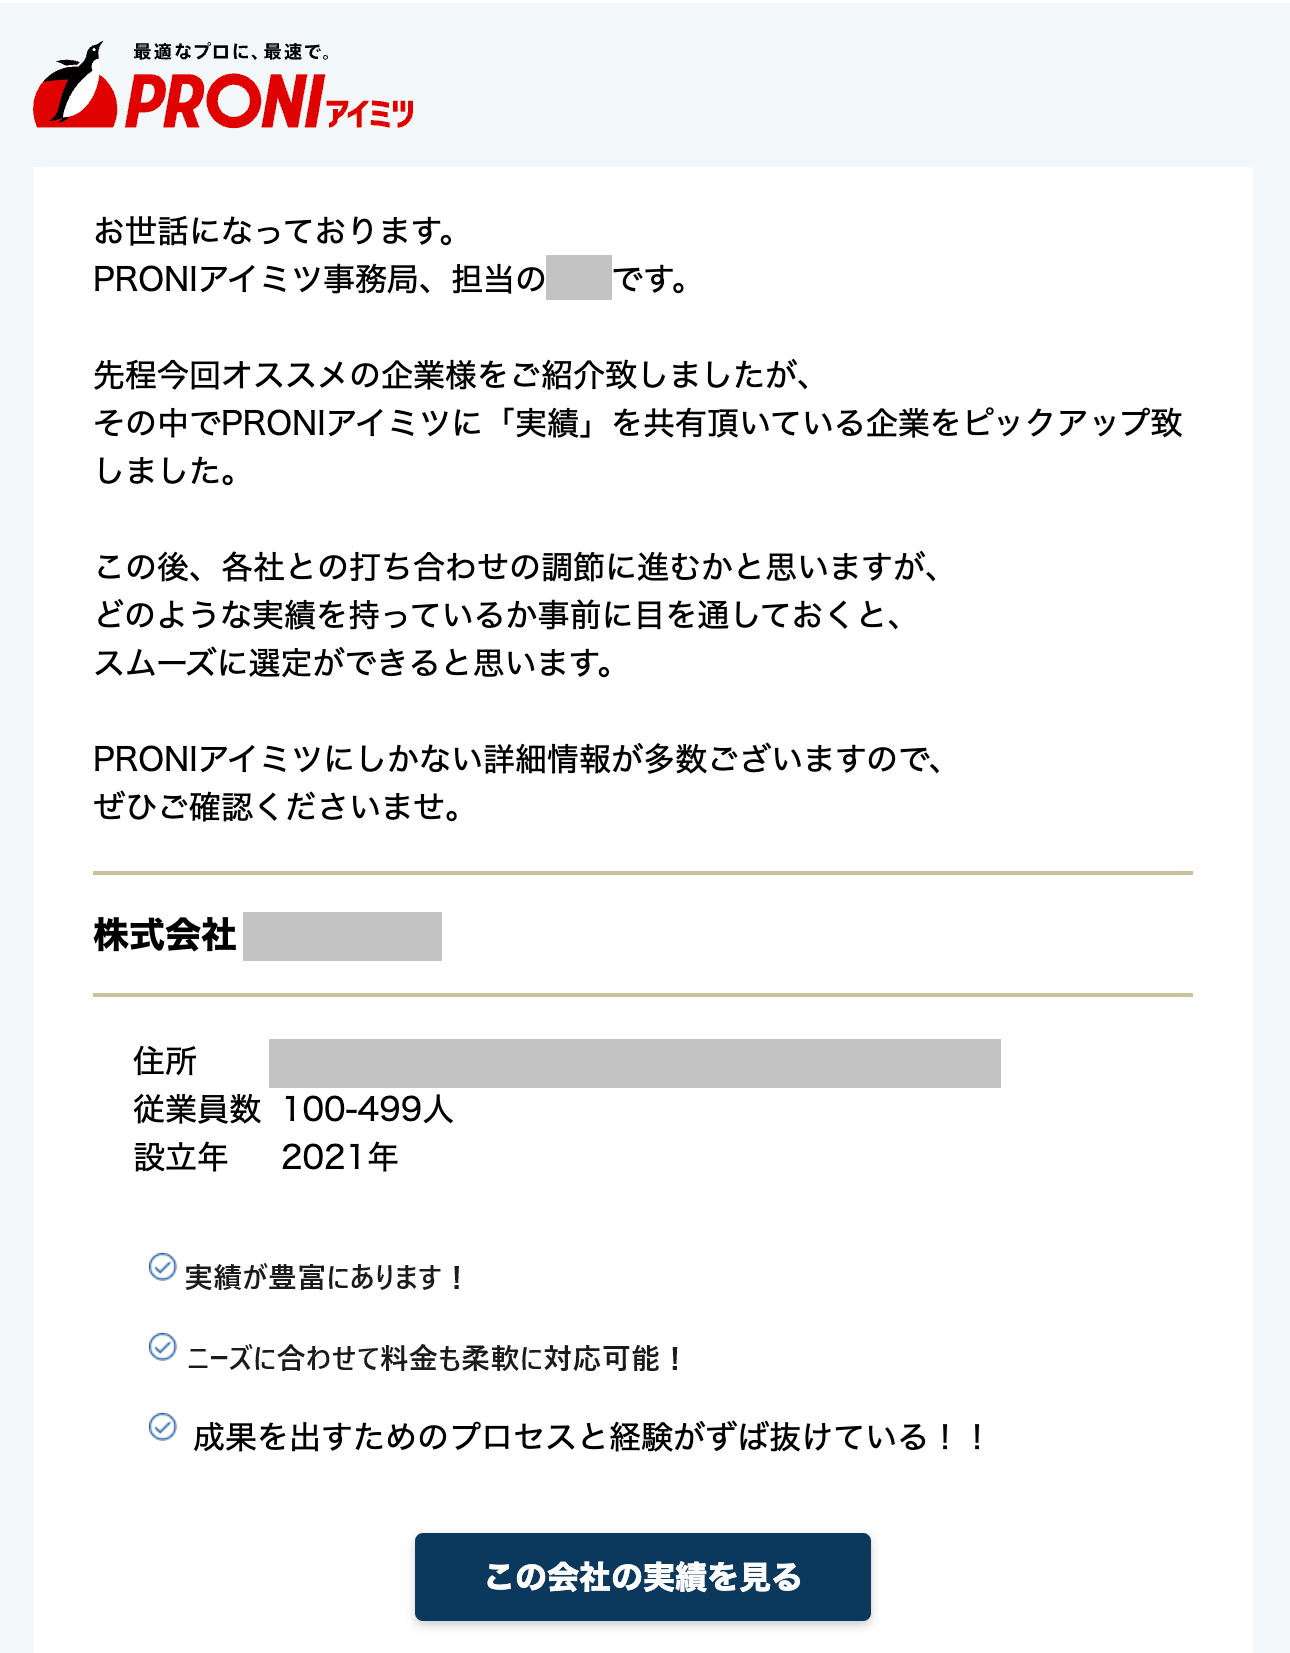Click the text ニーズに合わせて料金も柔軟に対応可能！

(435, 1358)
